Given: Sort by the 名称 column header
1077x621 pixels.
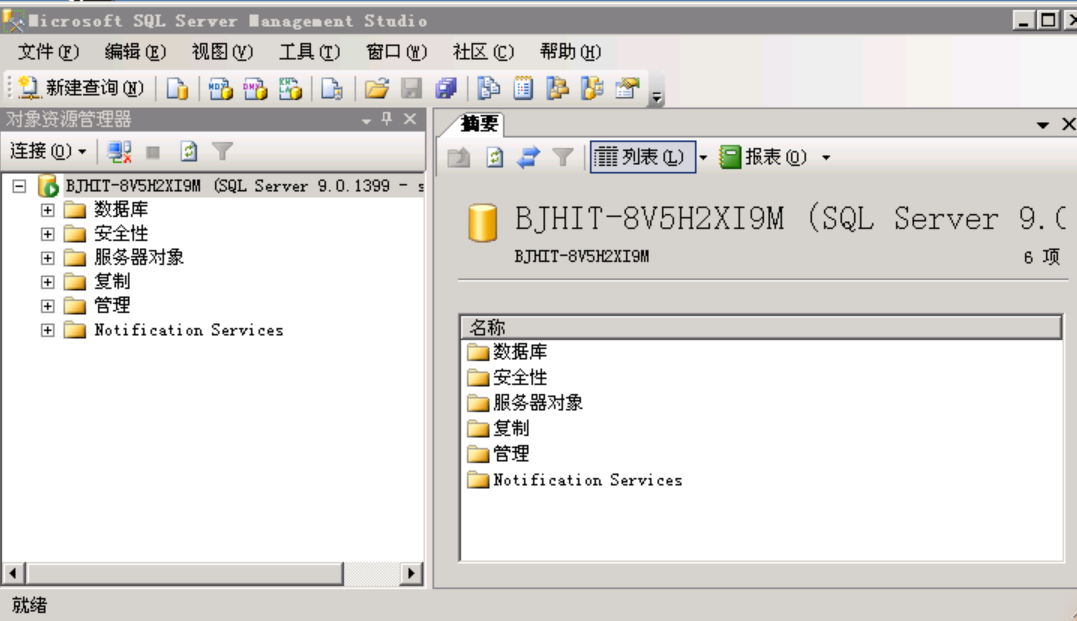Looking at the screenshot, I should coord(761,327).
